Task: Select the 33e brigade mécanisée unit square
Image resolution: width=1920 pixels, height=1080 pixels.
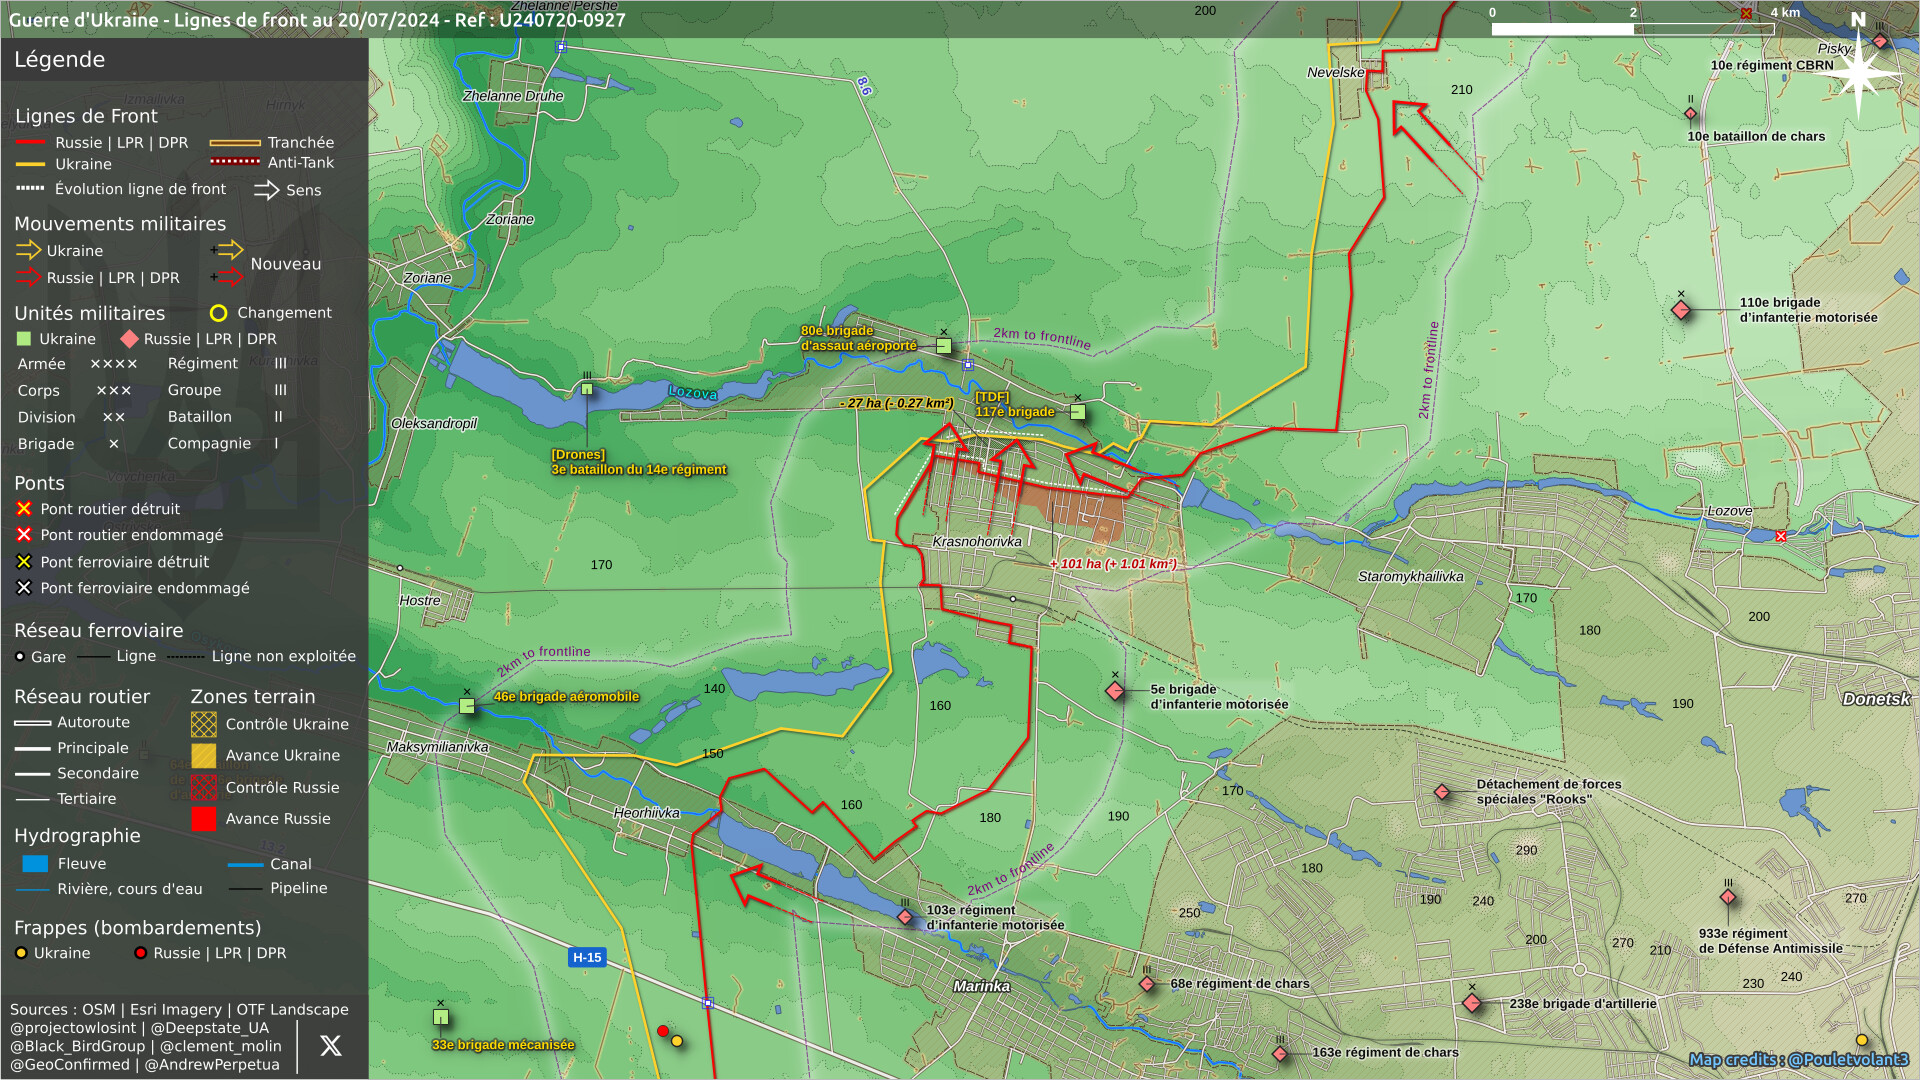Action: (441, 1018)
